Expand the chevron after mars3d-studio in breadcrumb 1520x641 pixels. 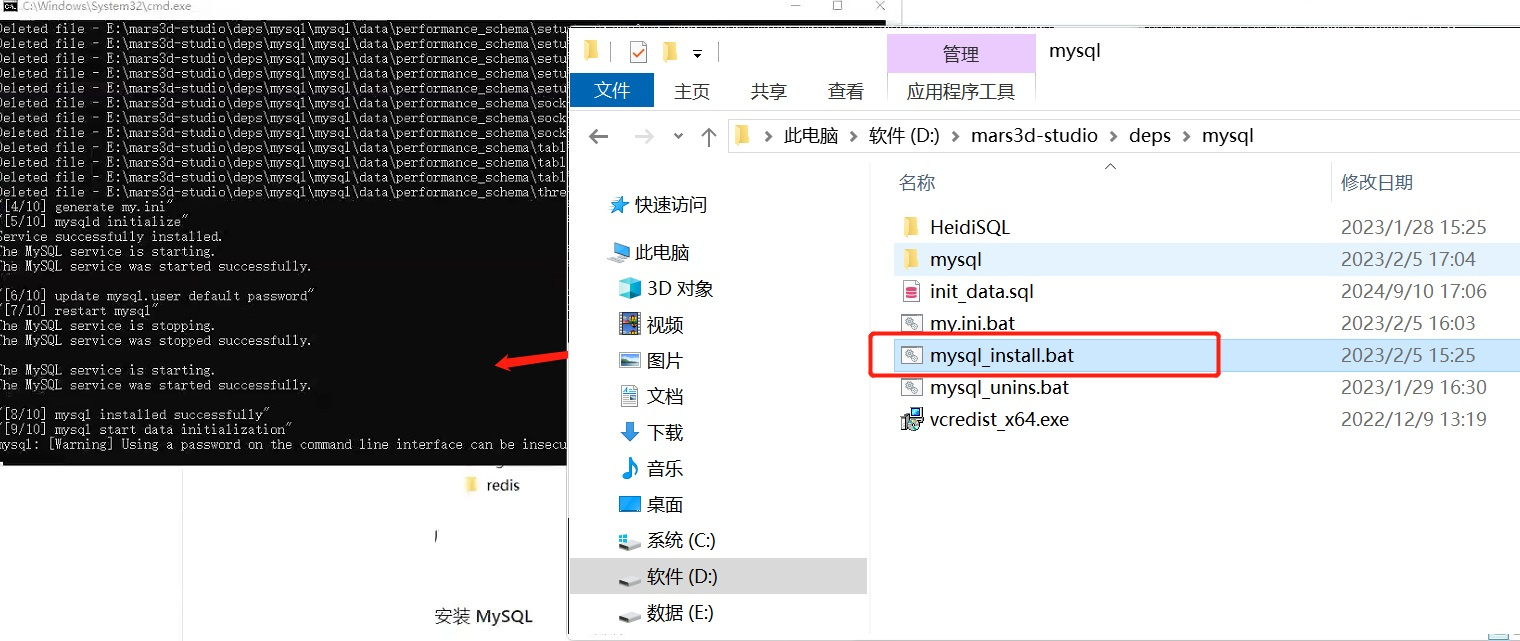tap(1113, 136)
